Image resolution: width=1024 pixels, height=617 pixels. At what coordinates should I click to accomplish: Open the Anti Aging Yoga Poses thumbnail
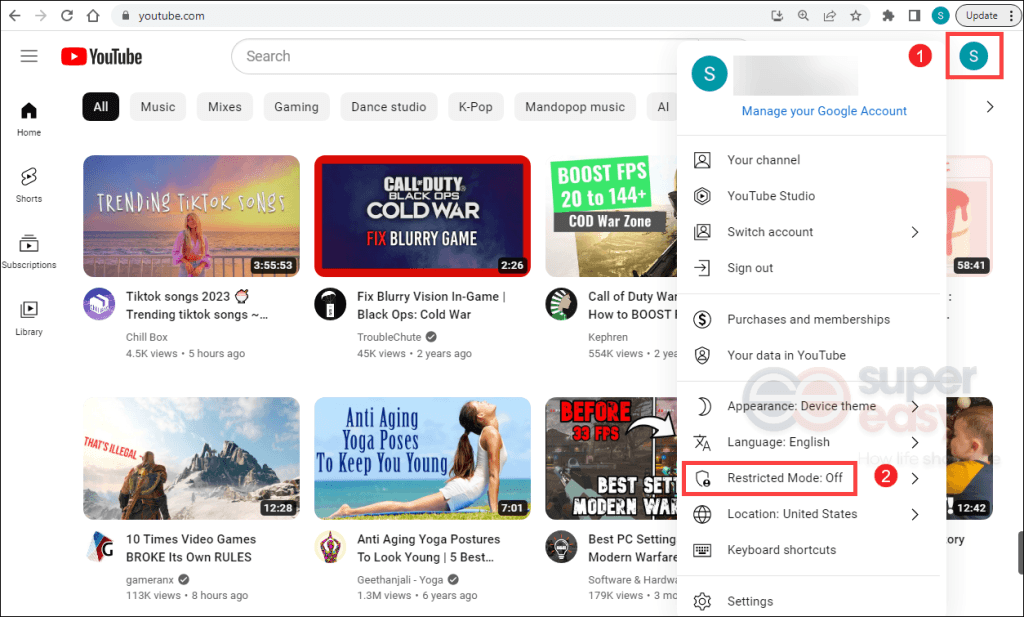click(423, 458)
